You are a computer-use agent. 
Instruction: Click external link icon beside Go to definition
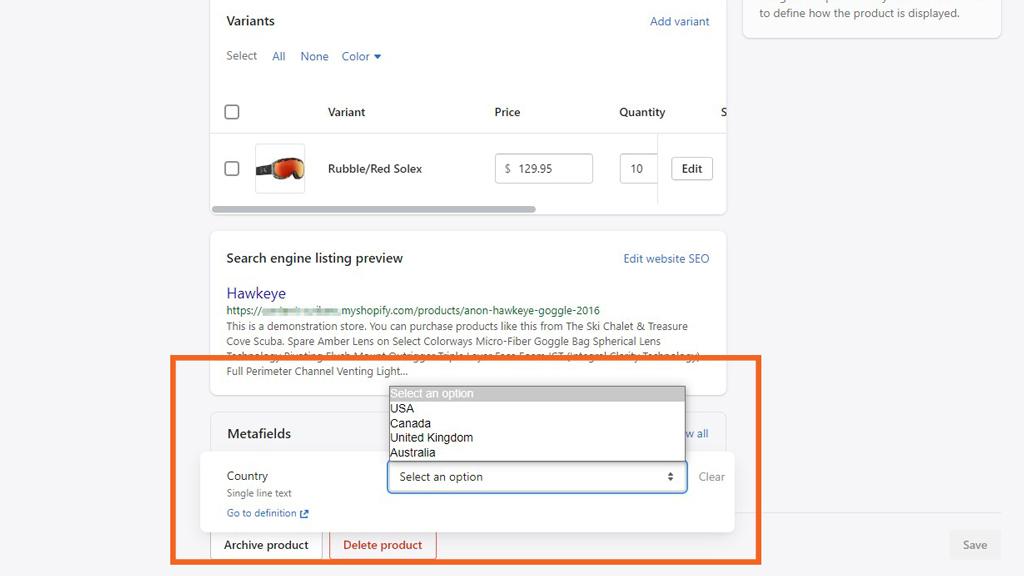click(305, 514)
